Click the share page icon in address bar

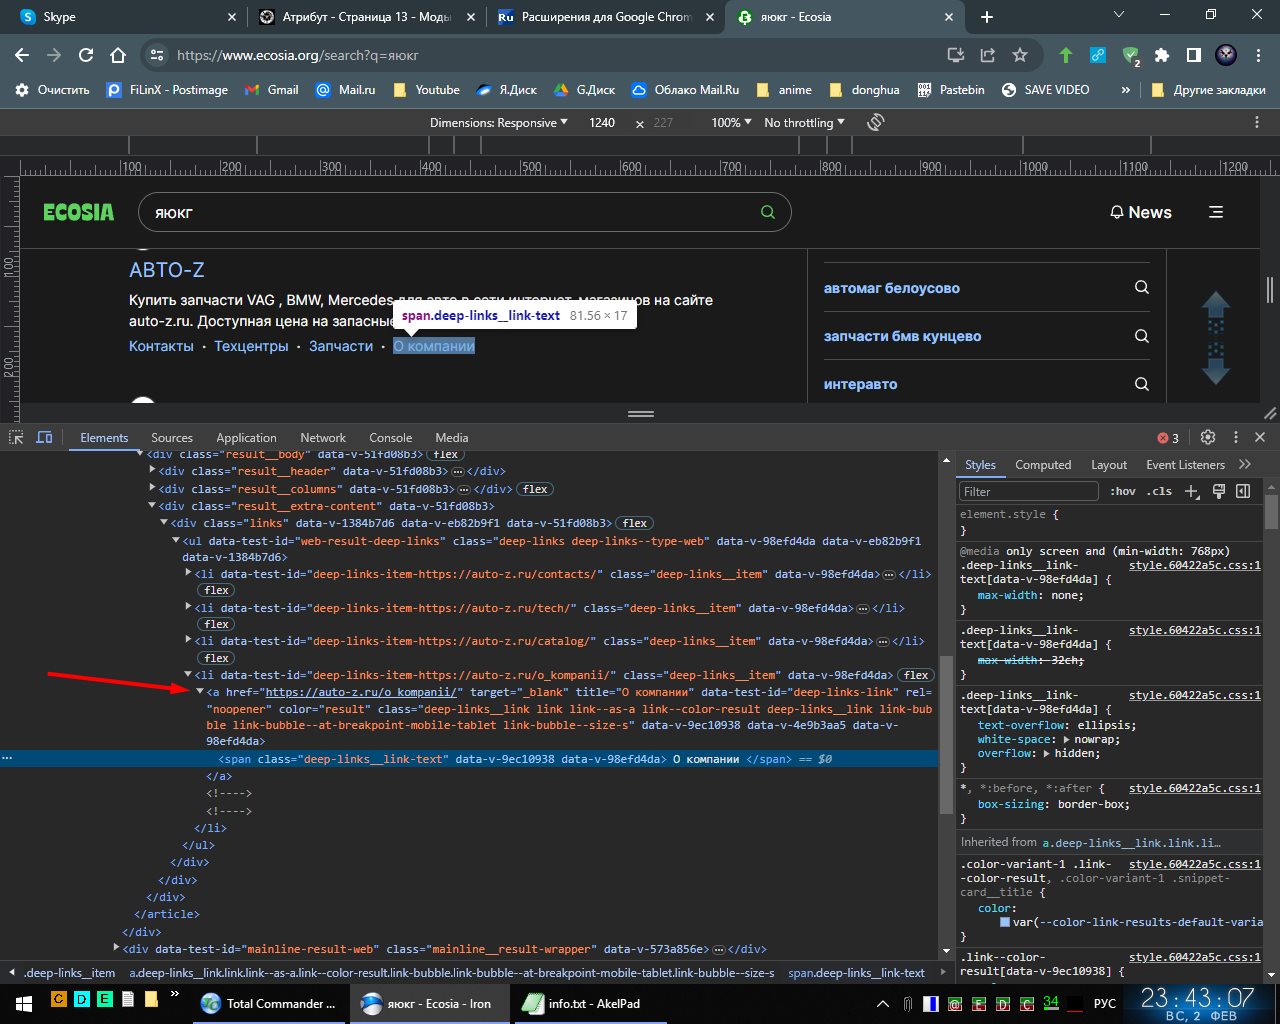click(x=988, y=55)
